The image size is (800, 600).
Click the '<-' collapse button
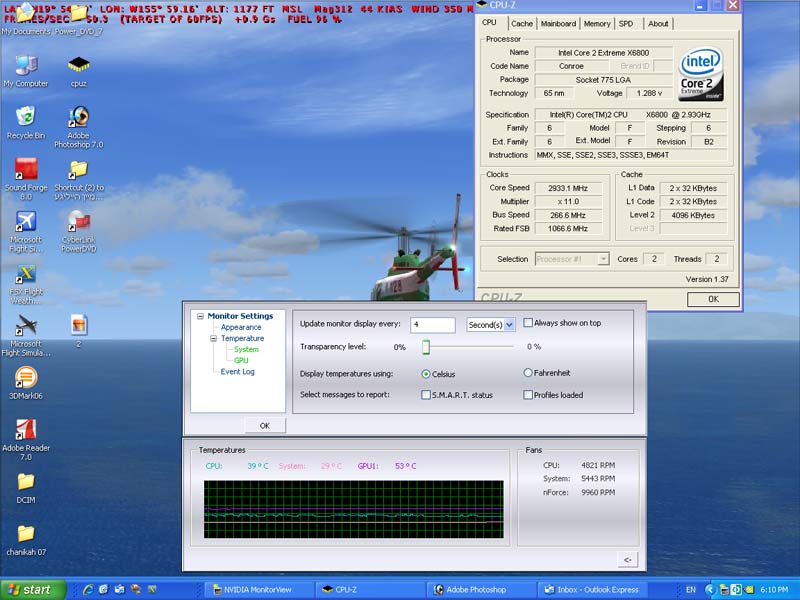click(x=628, y=560)
